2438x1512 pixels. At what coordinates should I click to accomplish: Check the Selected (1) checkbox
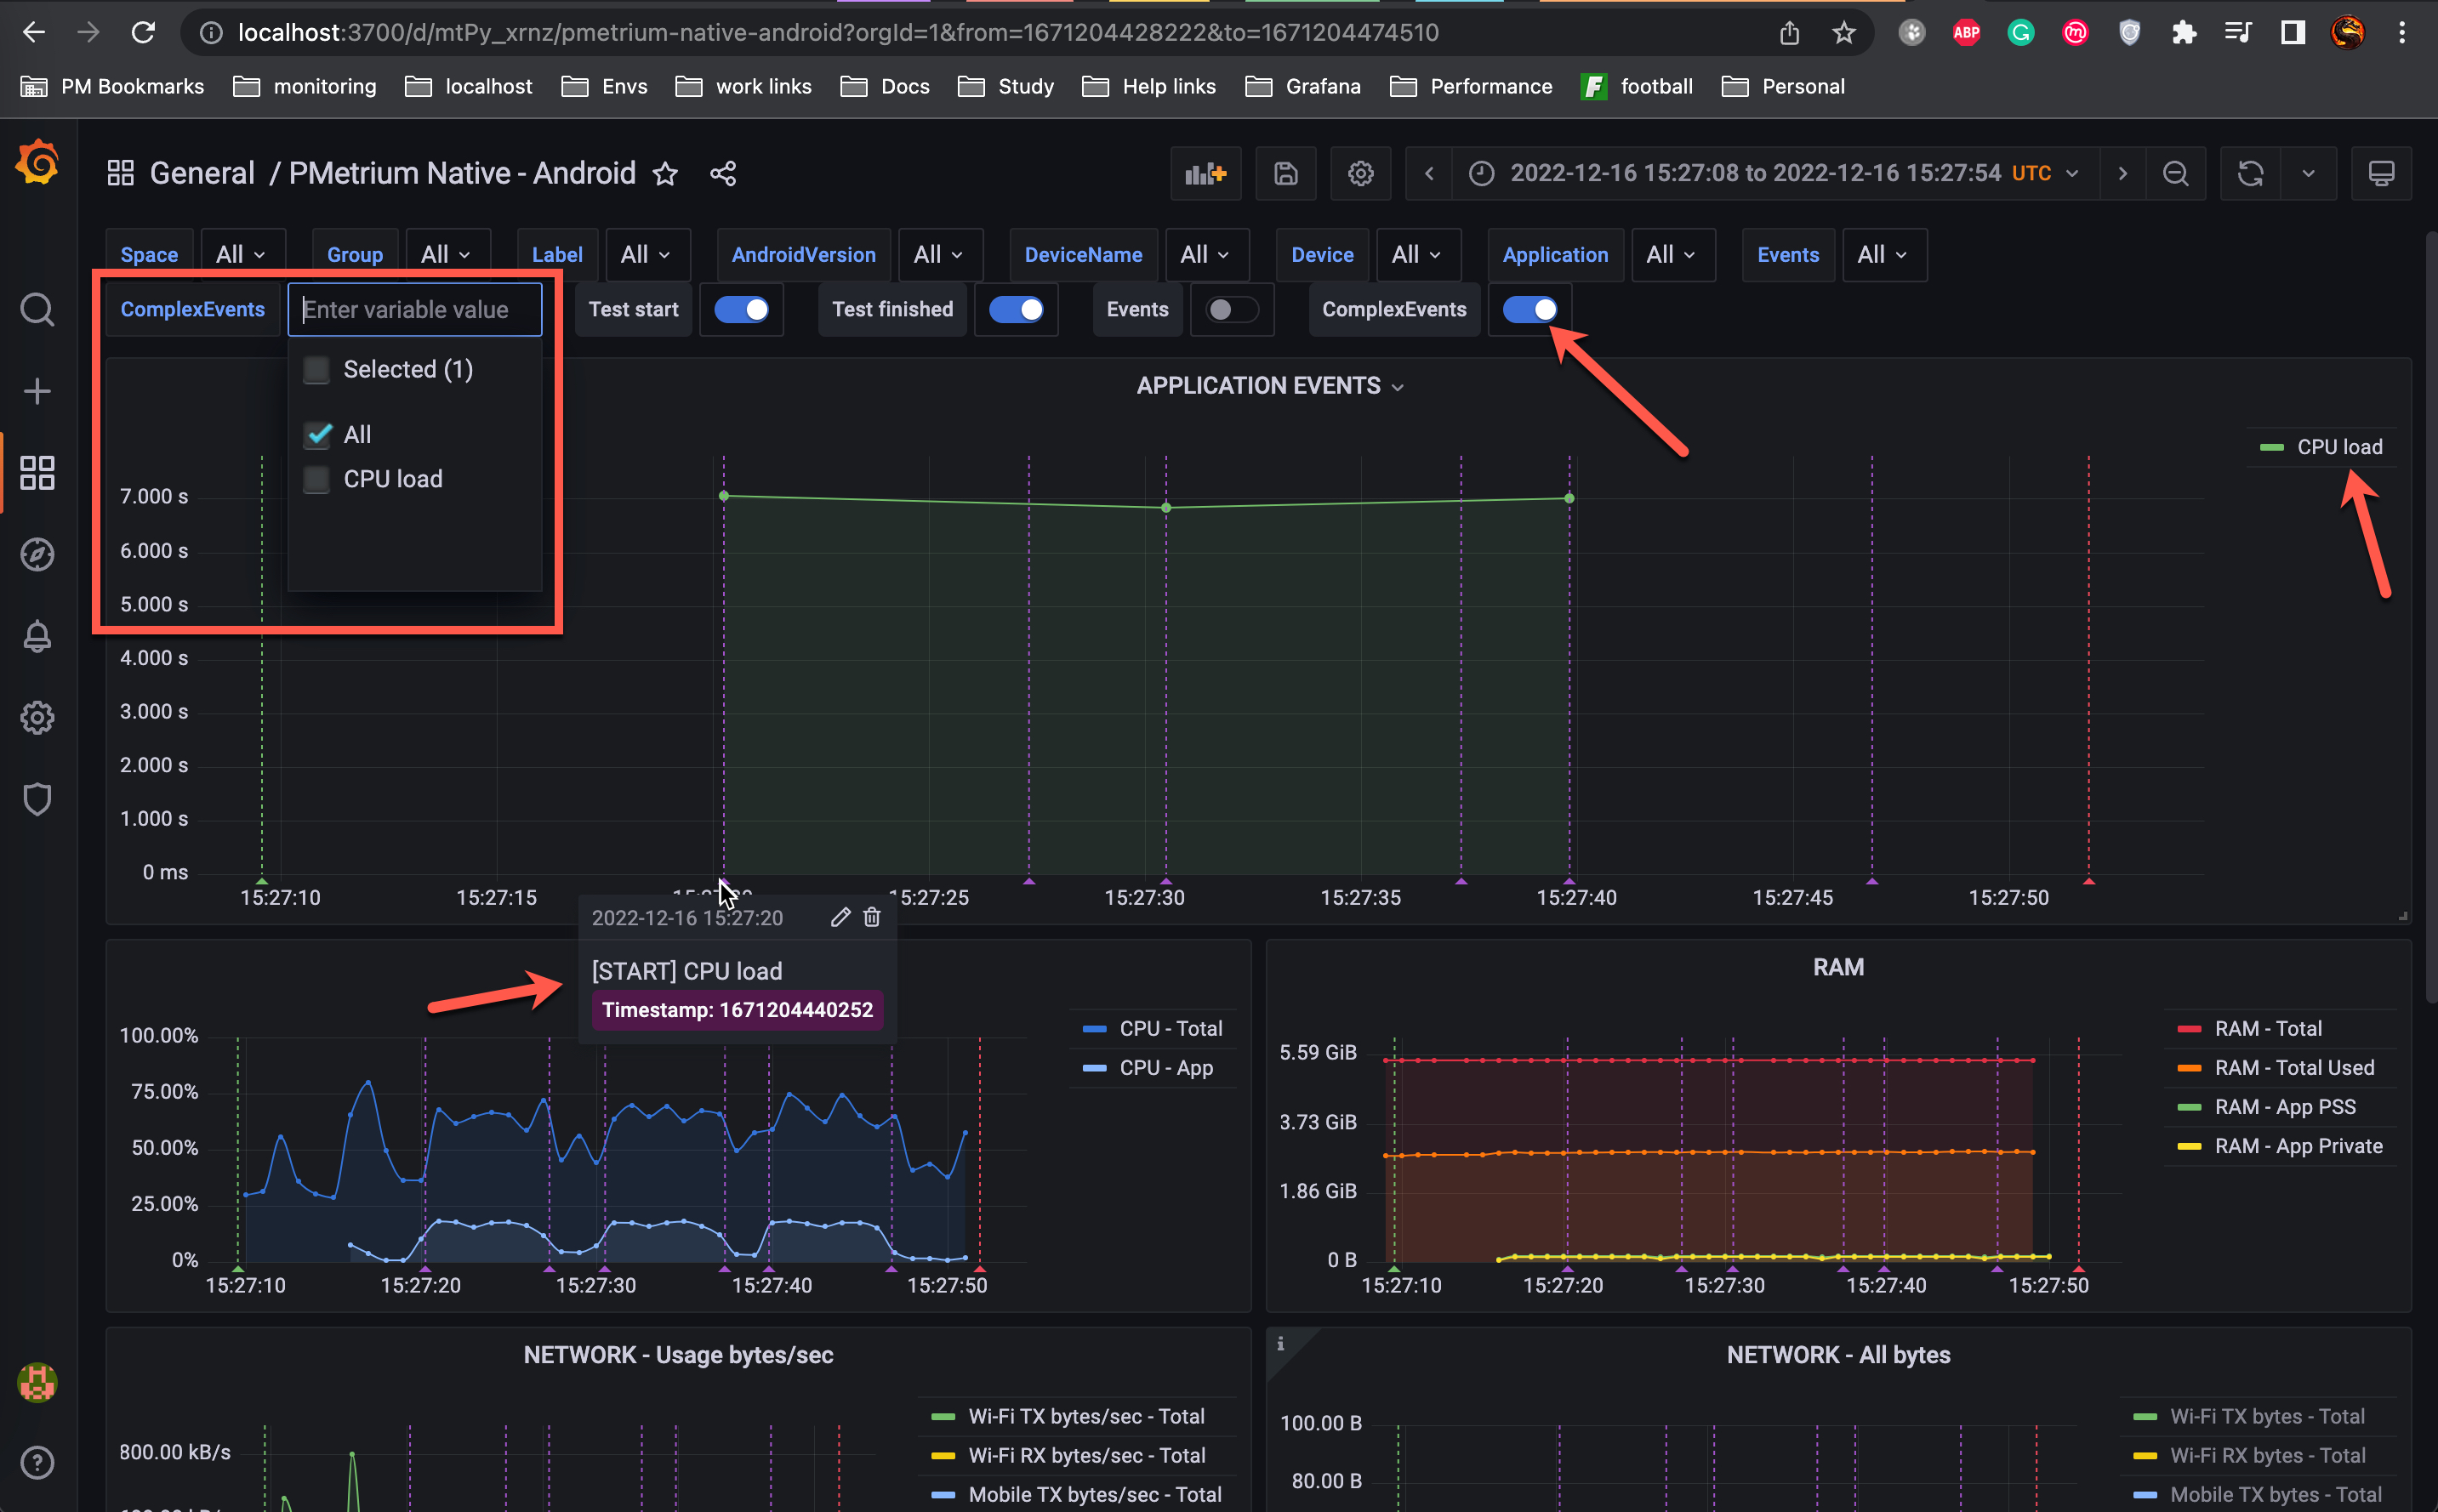tap(317, 370)
